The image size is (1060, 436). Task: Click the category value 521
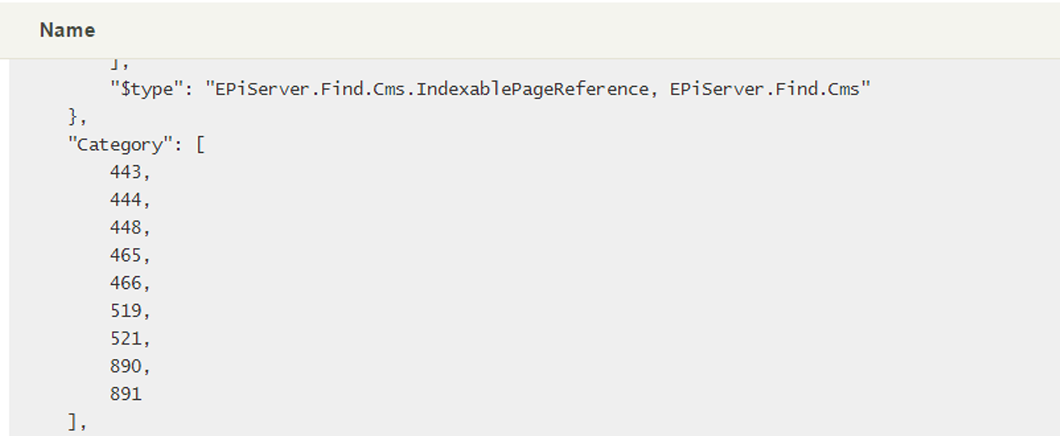(x=127, y=338)
